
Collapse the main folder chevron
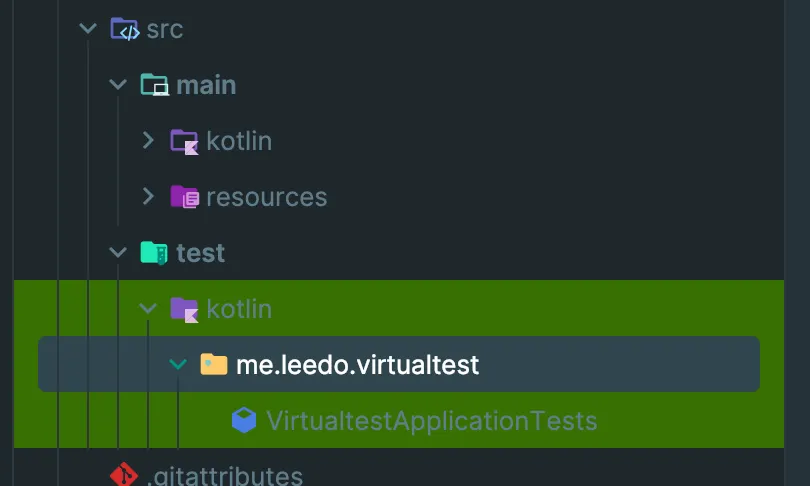118,85
